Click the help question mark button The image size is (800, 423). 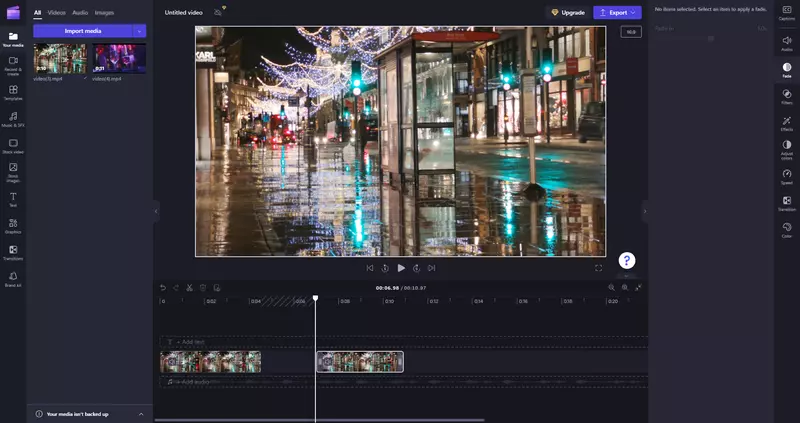pyautogui.click(x=627, y=260)
